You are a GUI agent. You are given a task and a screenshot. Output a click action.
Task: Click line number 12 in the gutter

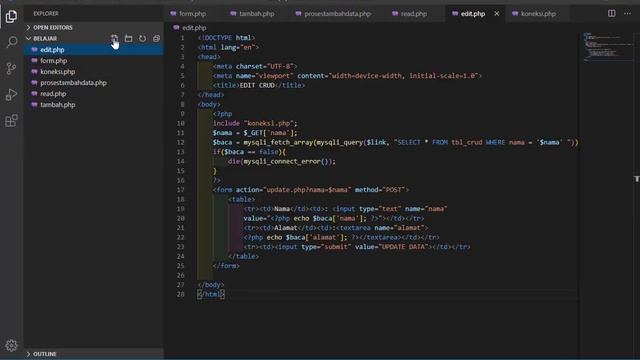click(x=181, y=142)
